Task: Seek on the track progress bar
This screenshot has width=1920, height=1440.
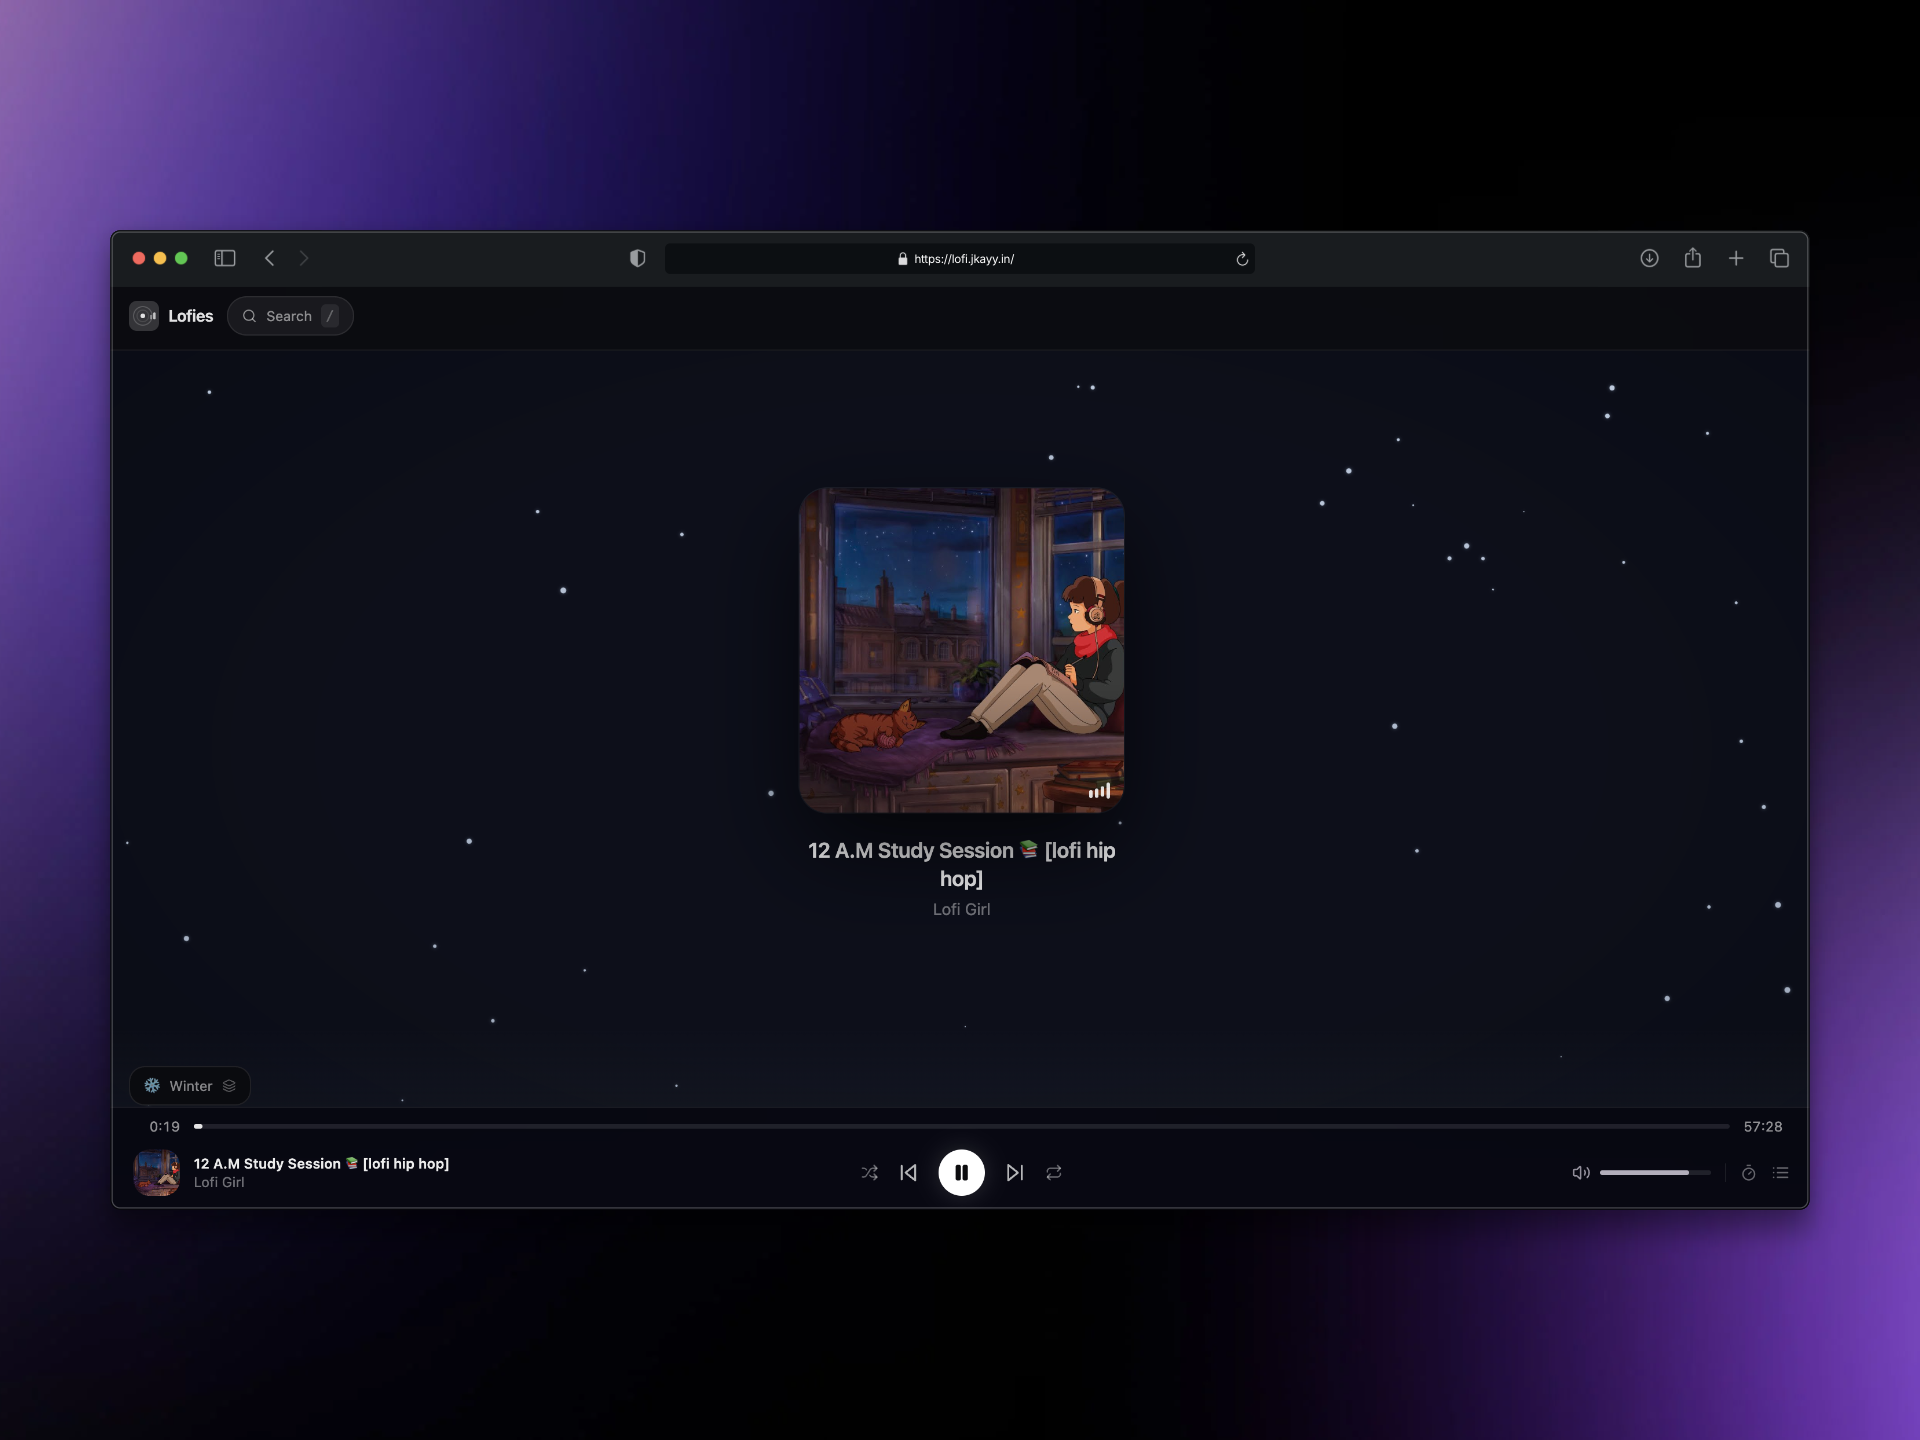Action: (x=961, y=1127)
